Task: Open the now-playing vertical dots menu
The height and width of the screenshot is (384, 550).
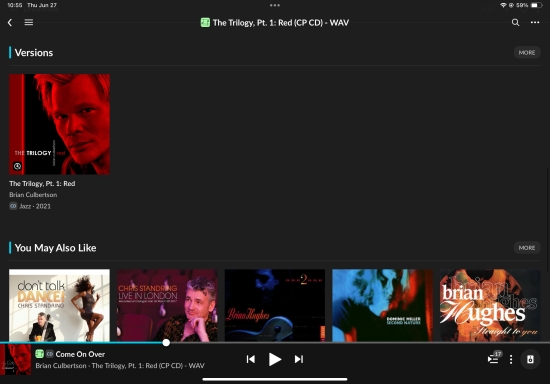Action: click(x=511, y=359)
